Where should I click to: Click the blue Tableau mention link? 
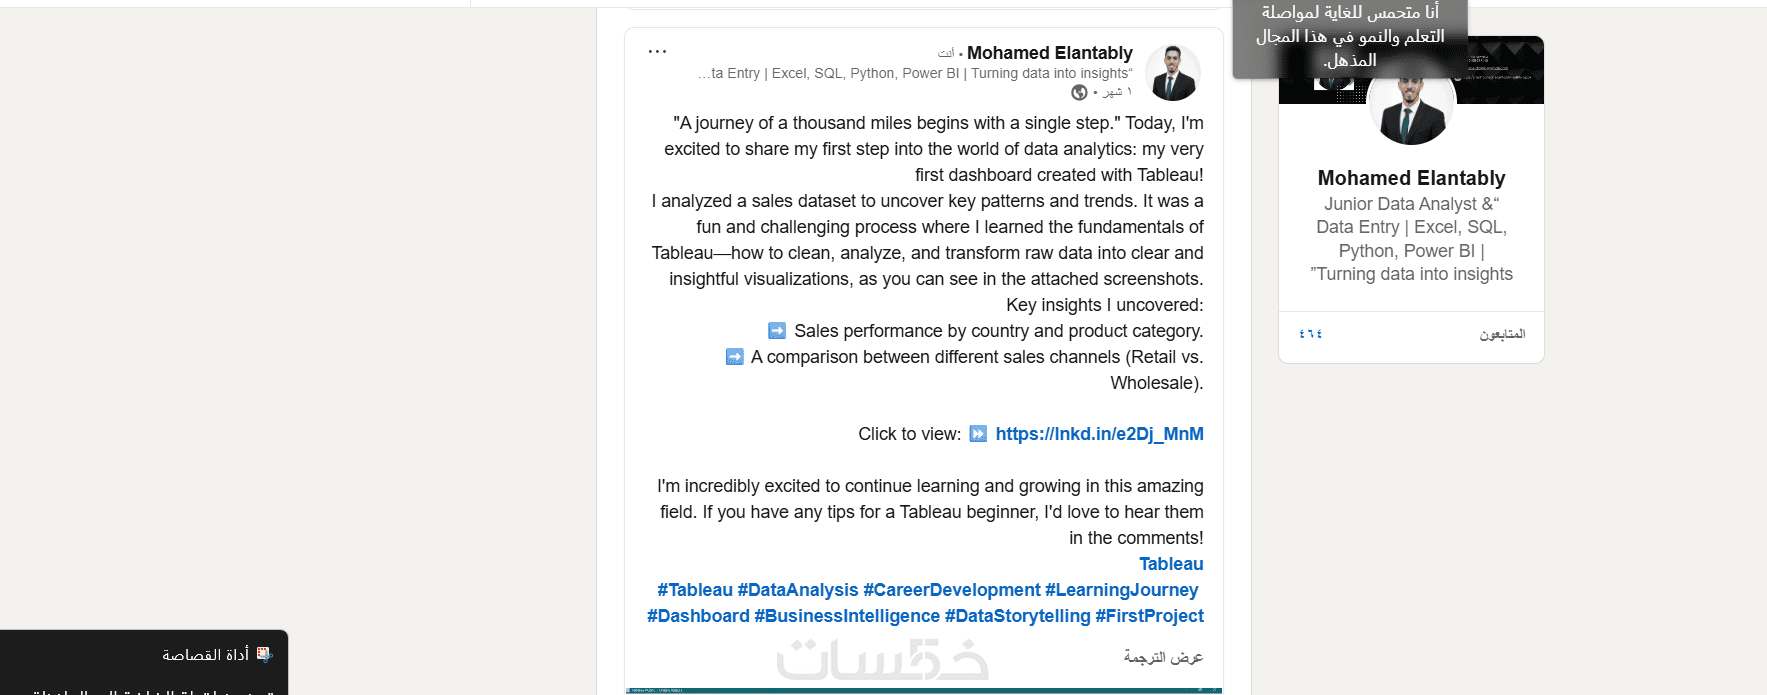(1171, 564)
